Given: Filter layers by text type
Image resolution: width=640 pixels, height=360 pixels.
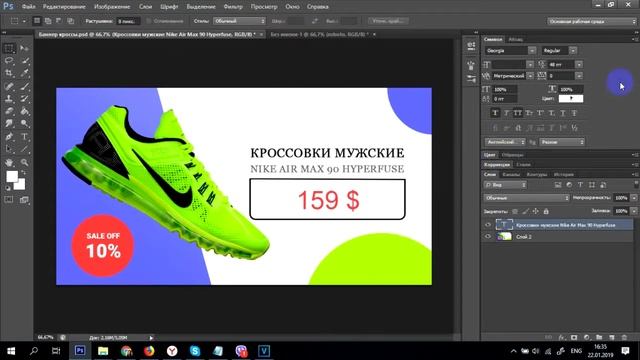Looking at the screenshot, I should coord(580,185).
